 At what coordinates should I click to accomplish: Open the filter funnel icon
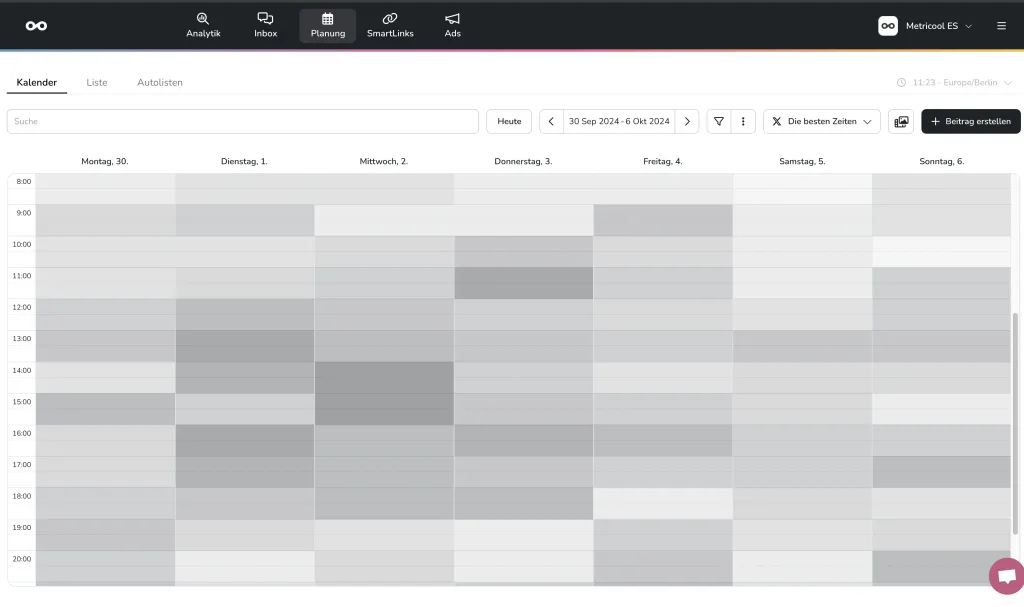pos(719,122)
